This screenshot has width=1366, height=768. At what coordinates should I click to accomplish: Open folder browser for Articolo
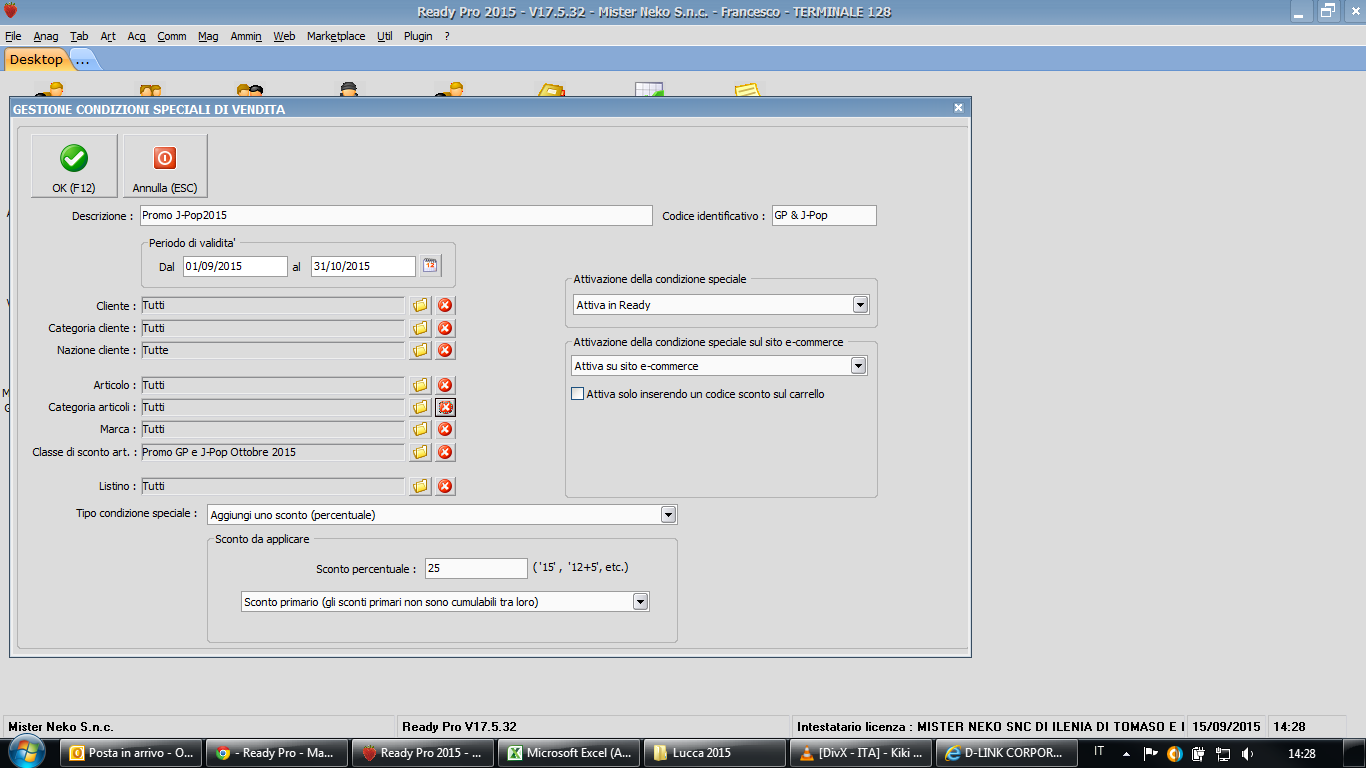pos(421,385)
